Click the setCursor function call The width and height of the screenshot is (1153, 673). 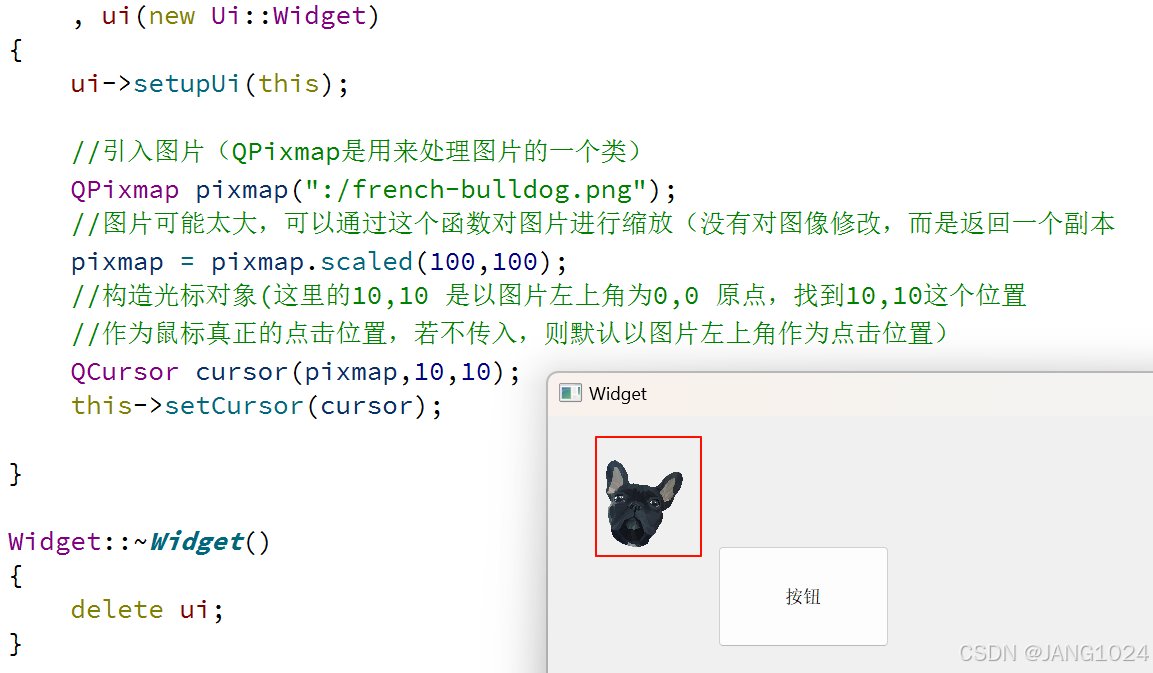(234, 406)
